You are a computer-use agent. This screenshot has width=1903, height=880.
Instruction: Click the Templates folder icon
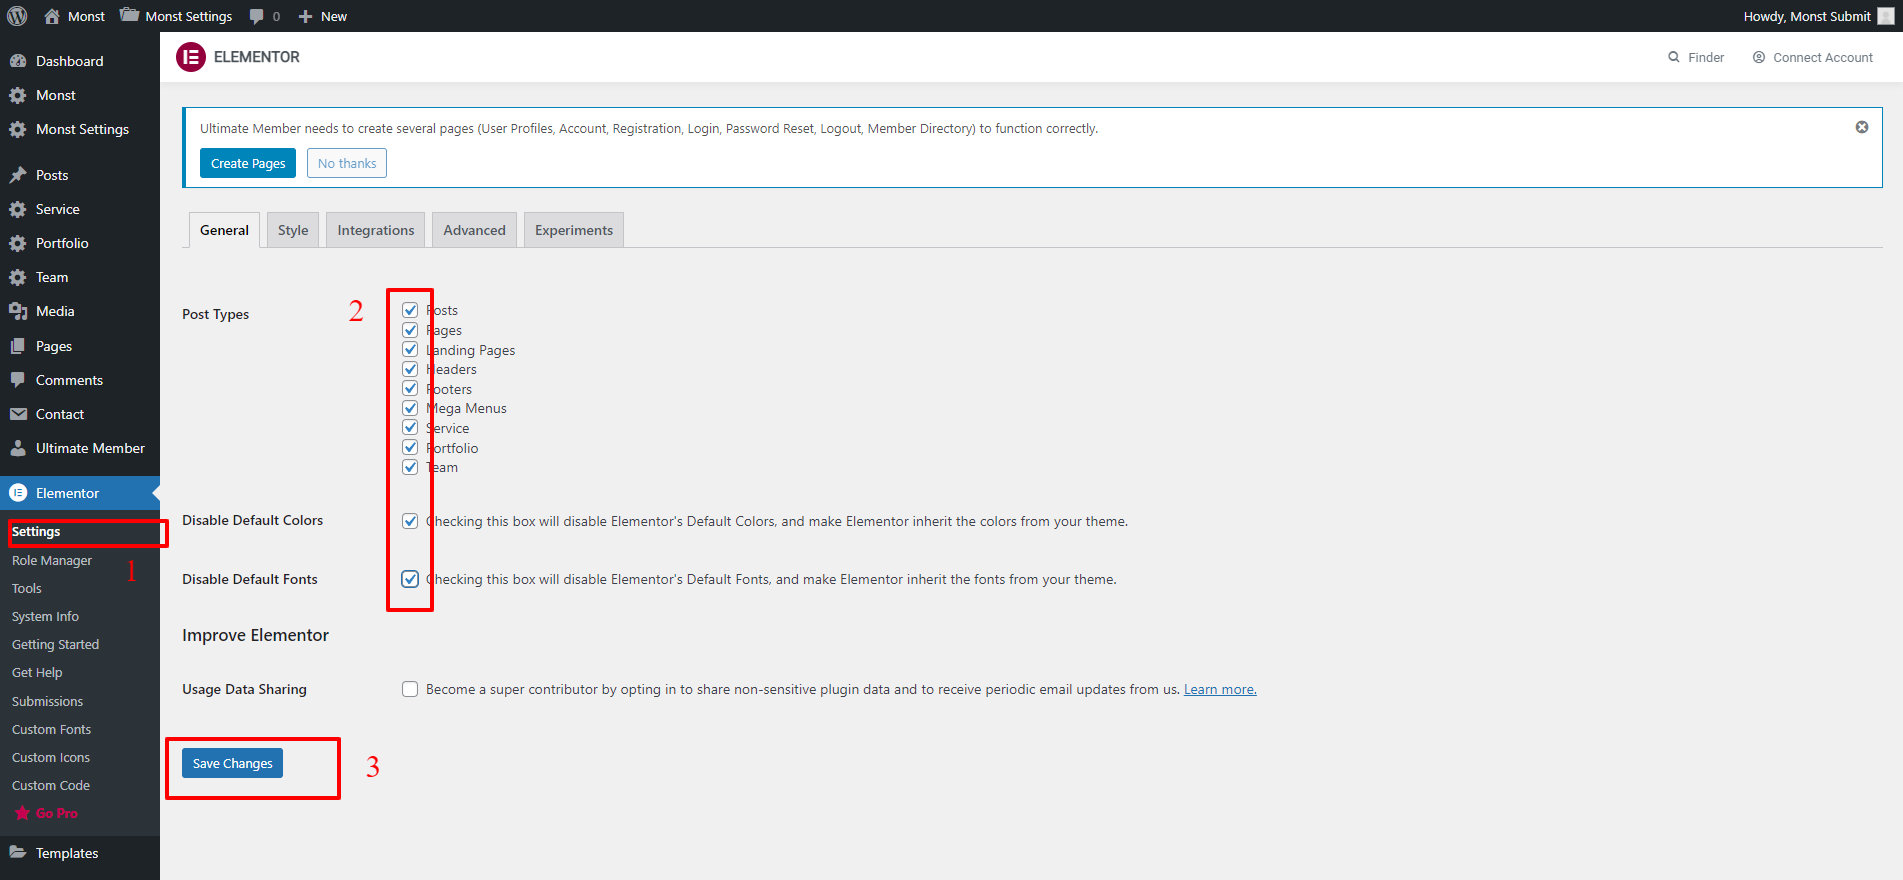click(x=18, y=853)
